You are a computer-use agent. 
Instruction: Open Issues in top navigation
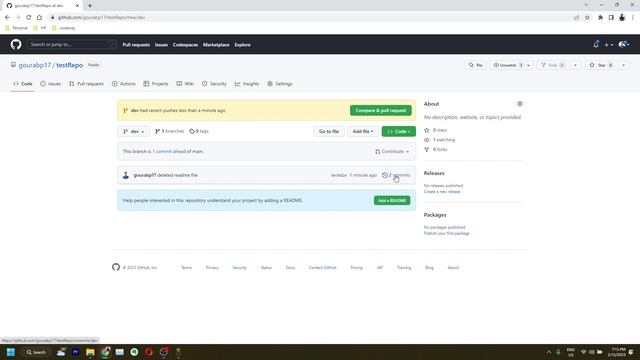click(161, 45)
